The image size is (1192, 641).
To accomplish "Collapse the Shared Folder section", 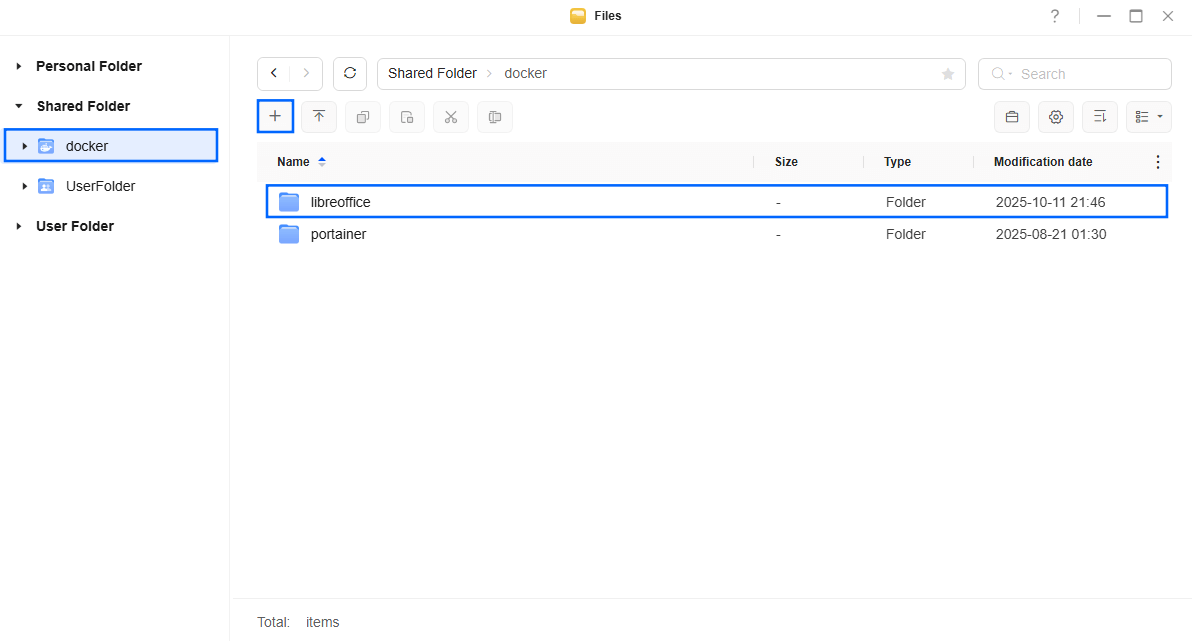I will (x=19, y=106).
